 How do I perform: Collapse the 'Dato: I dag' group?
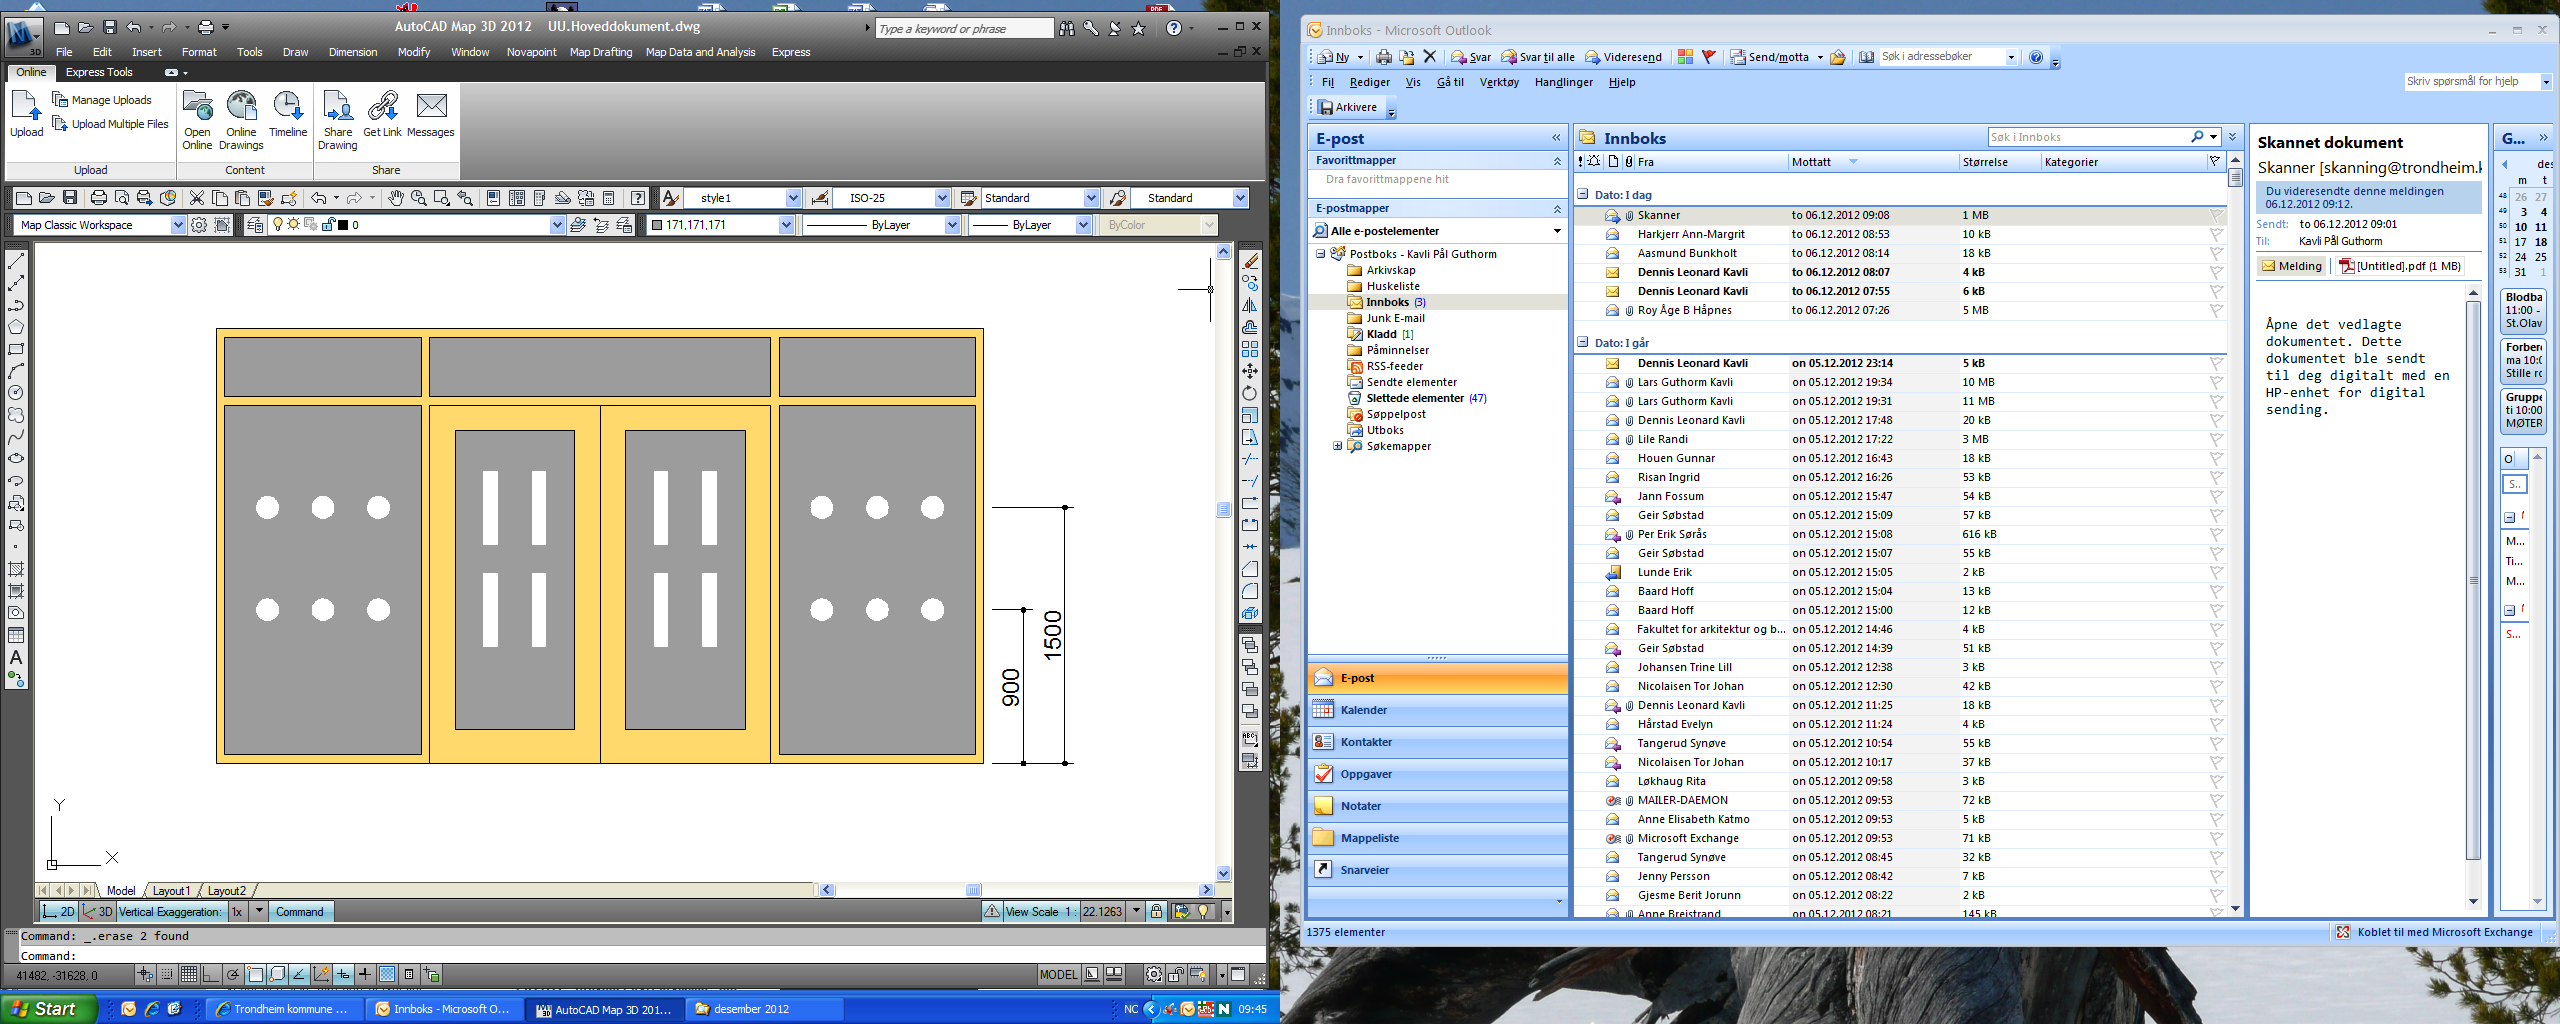[1583, 194]
